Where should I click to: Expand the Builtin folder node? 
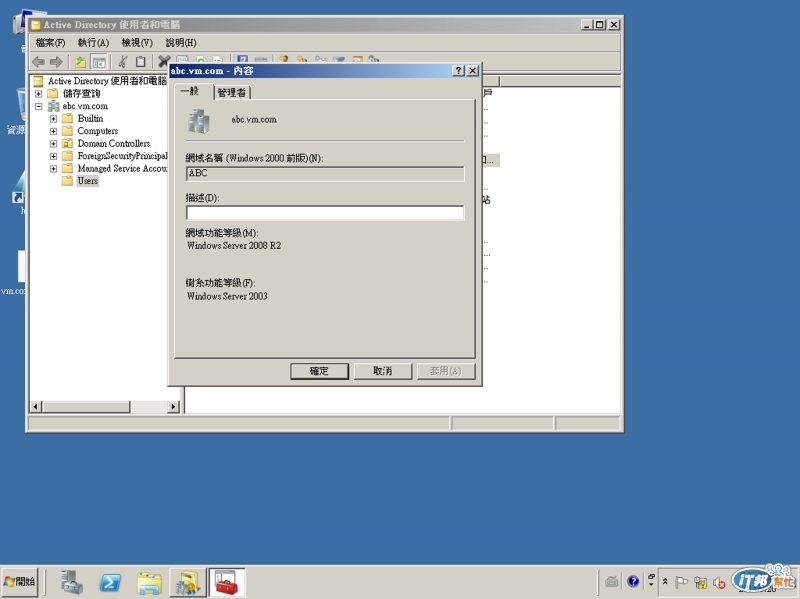[53, 118]
